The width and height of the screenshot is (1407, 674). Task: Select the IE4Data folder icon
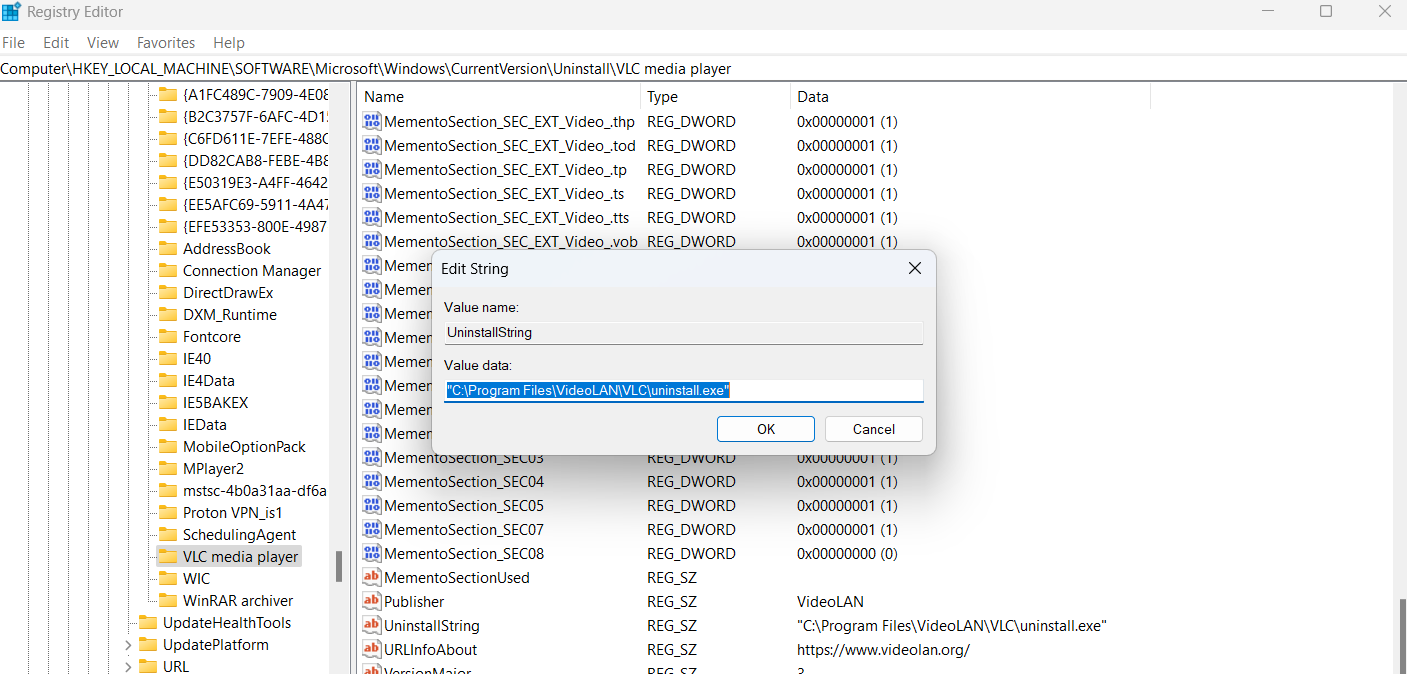tap(167, 381)
